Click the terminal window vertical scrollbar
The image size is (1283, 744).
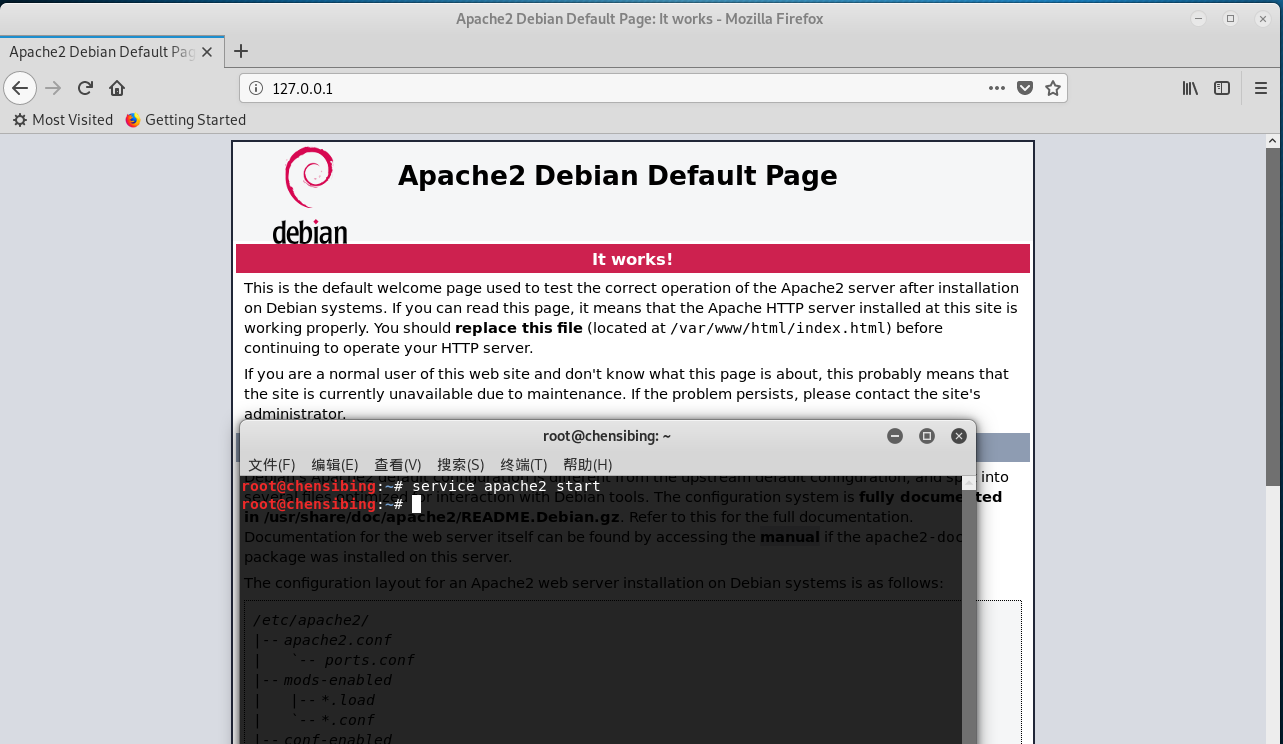pyautogui.click(x=968, y=610)
